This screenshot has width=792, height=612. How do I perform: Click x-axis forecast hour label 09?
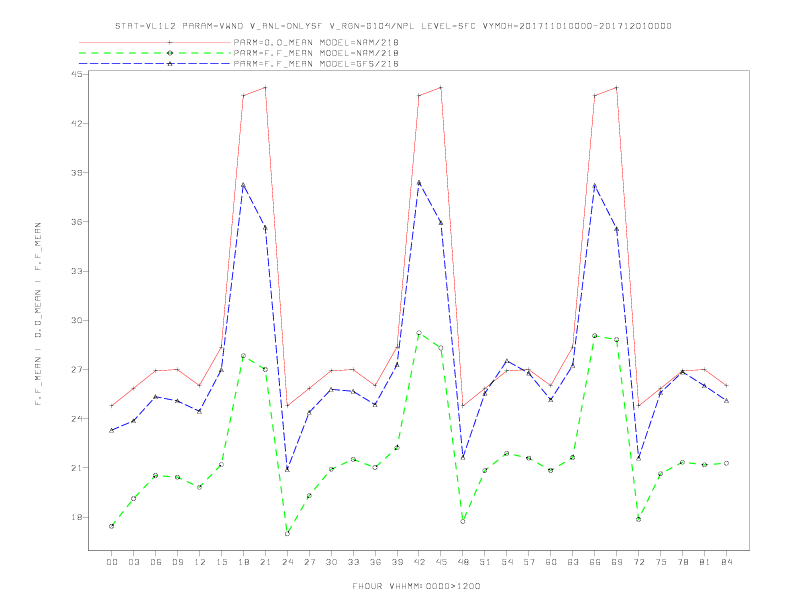coord(177,562)
